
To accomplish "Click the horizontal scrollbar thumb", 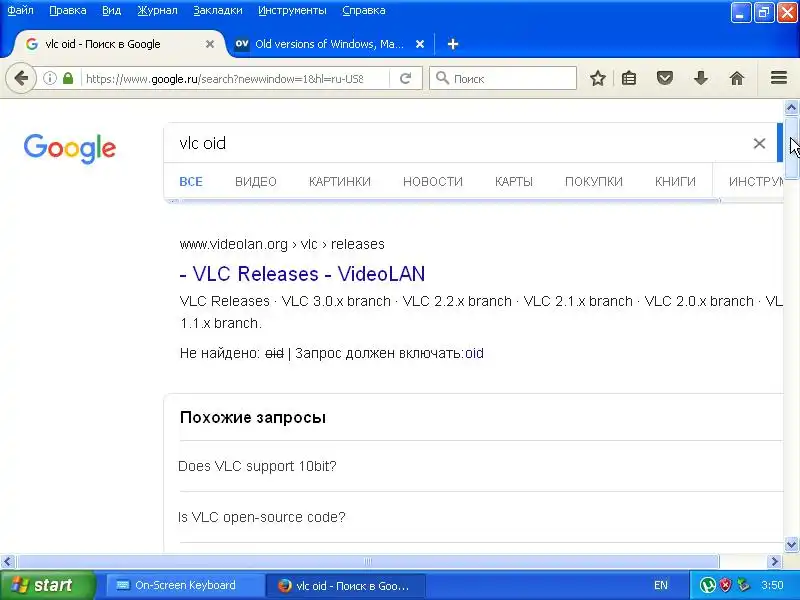I will (x=367, y=562).
